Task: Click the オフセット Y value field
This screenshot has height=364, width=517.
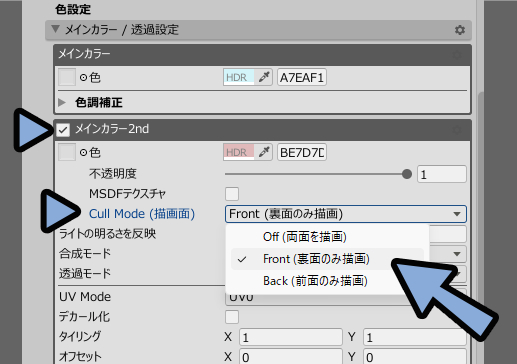Action: click(415, 357)
